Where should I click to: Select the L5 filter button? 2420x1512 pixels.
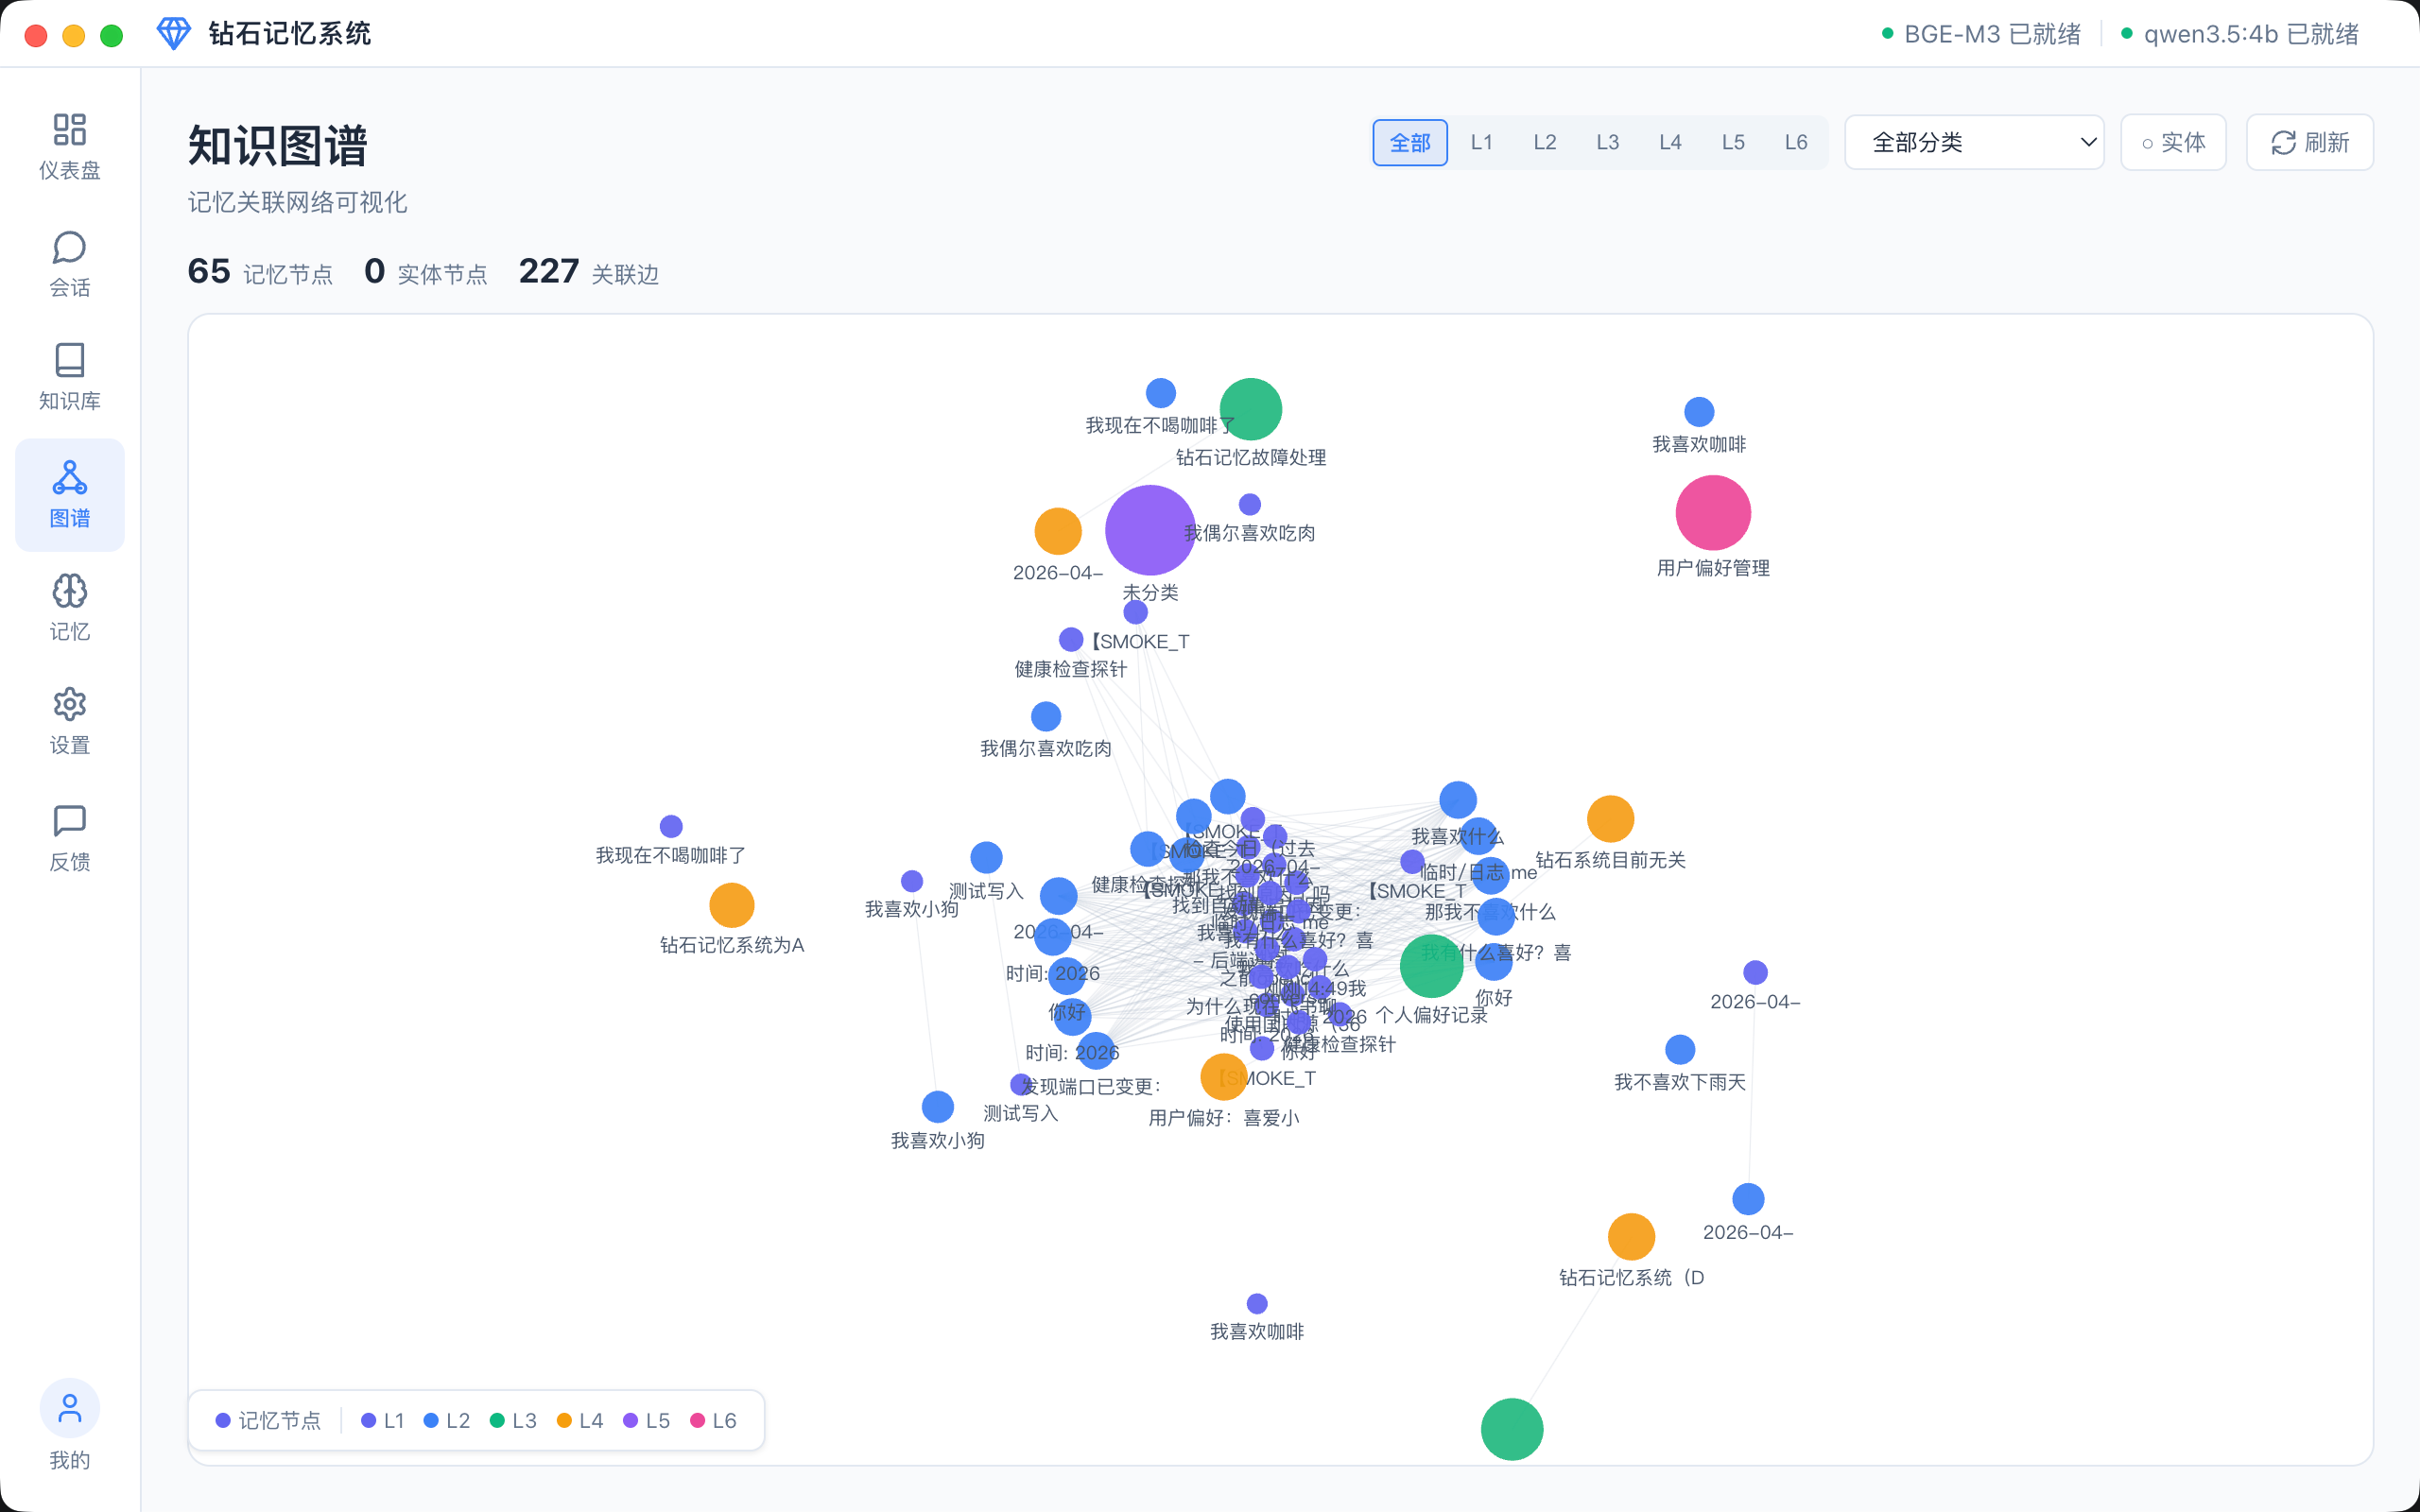(1733, 142)
